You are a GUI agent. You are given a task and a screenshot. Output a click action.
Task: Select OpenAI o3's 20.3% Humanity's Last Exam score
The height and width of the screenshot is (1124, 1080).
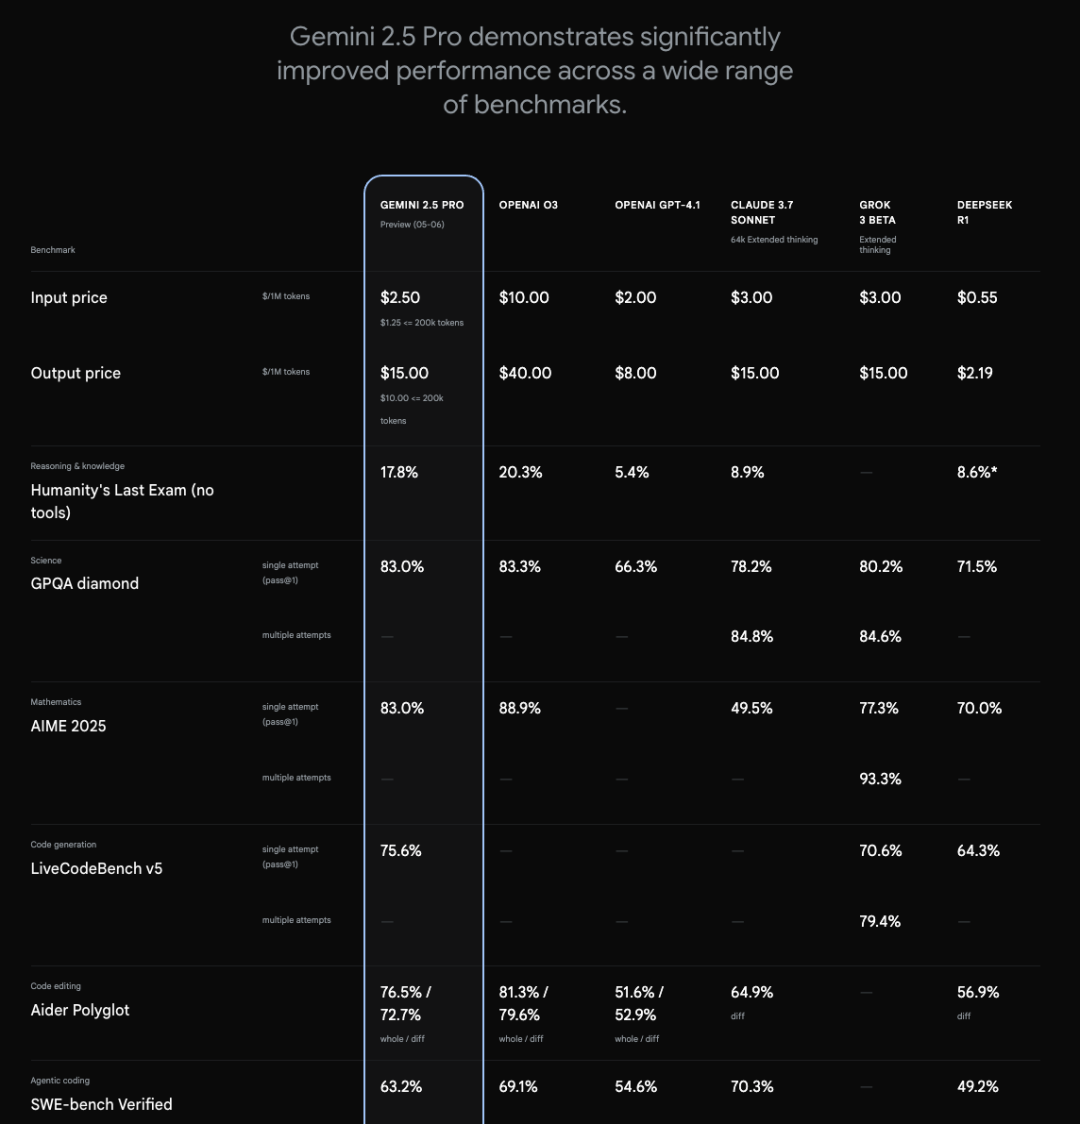point(520,472)
